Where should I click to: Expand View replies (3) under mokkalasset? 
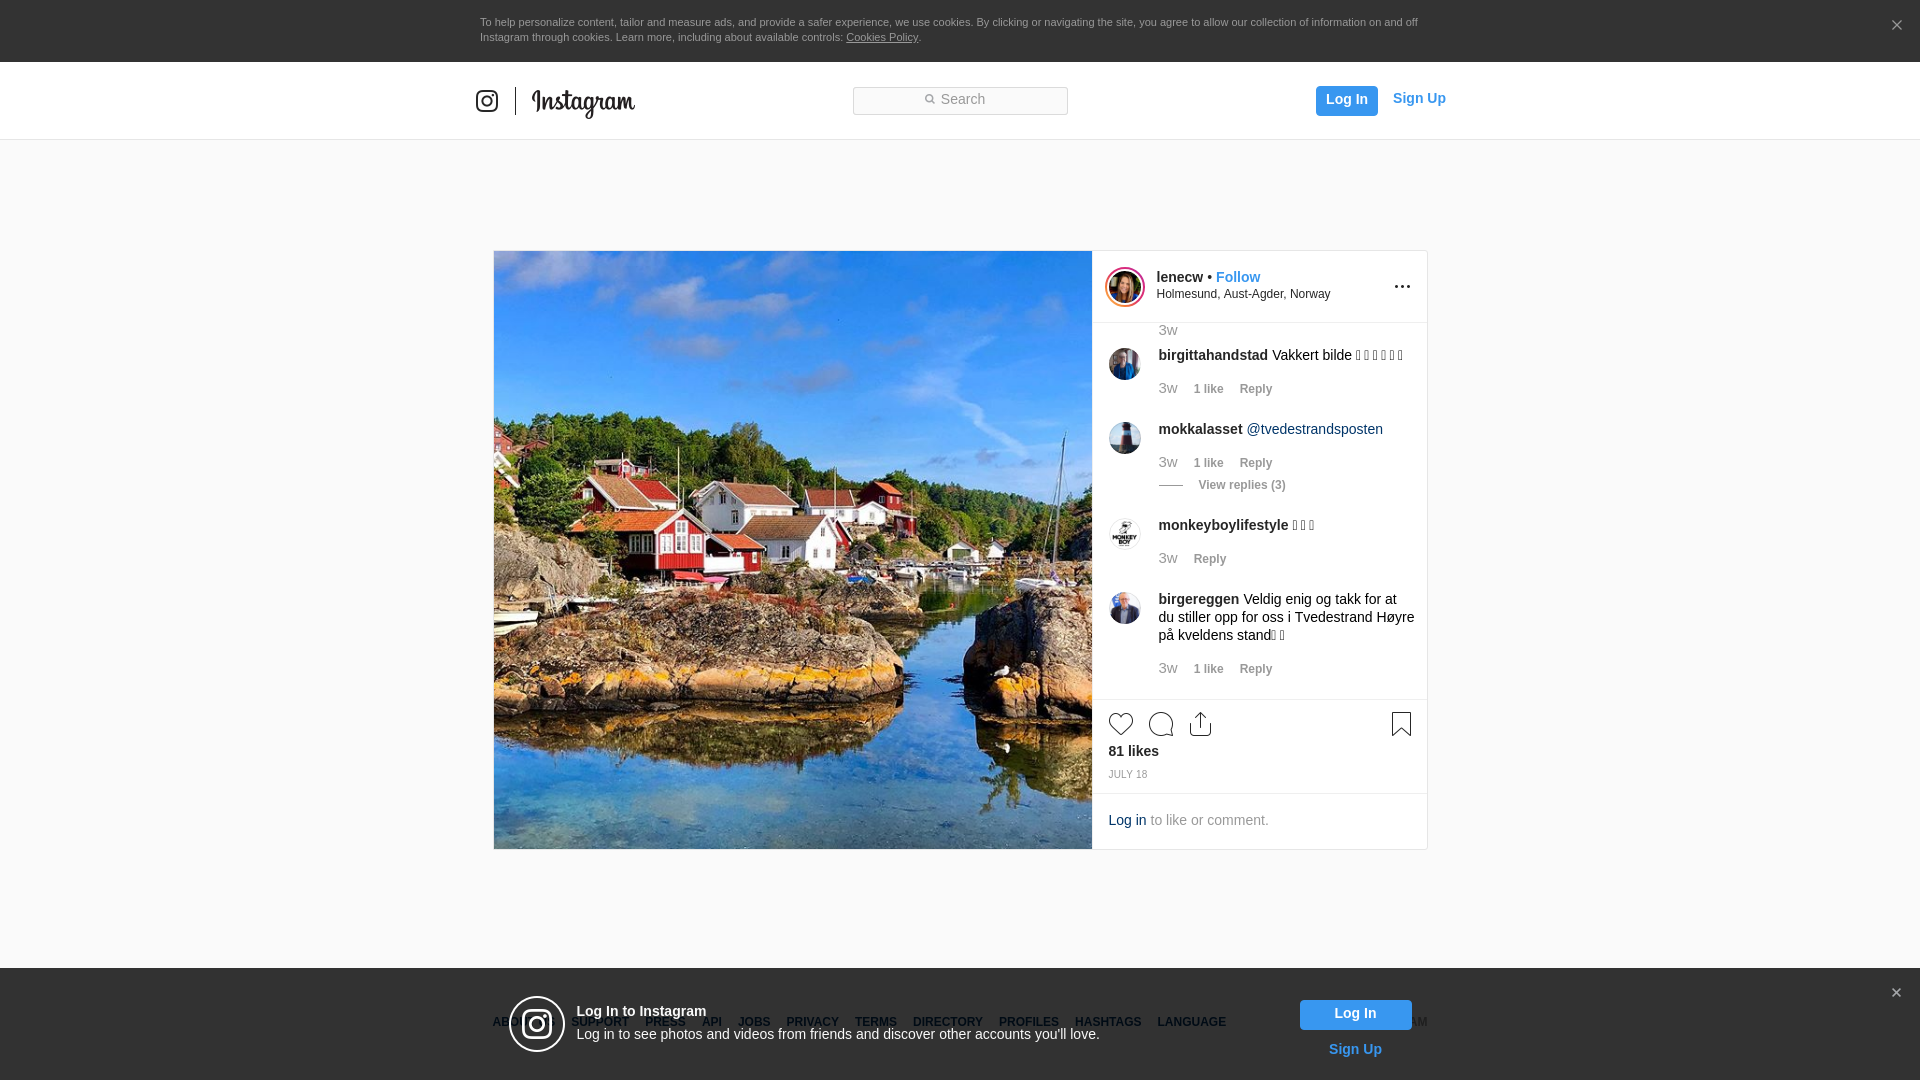(x=1241, y=485)
